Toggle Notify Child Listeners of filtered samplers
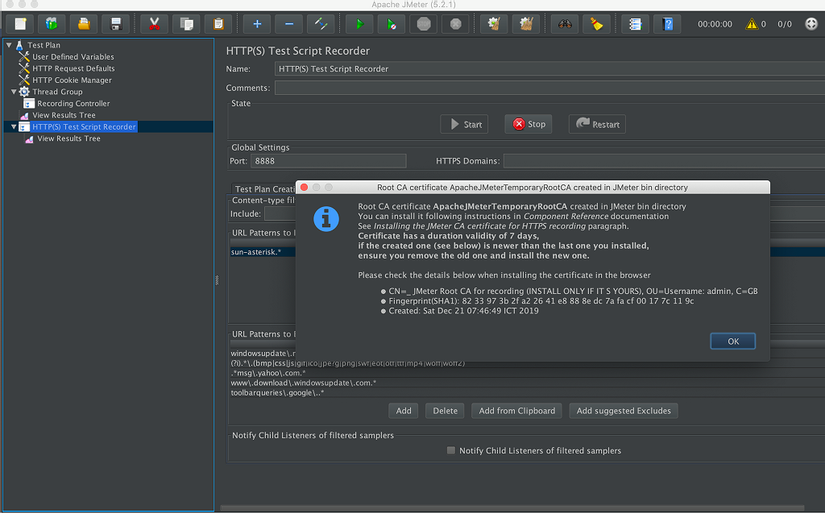 click(x=451, y=450)
